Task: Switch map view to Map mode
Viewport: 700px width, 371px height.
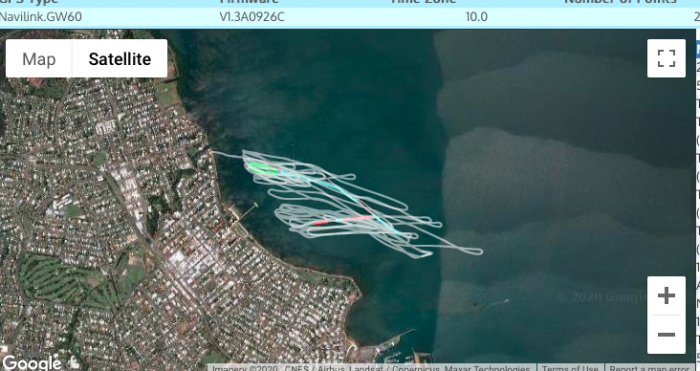Action: (x=39, y=58)
